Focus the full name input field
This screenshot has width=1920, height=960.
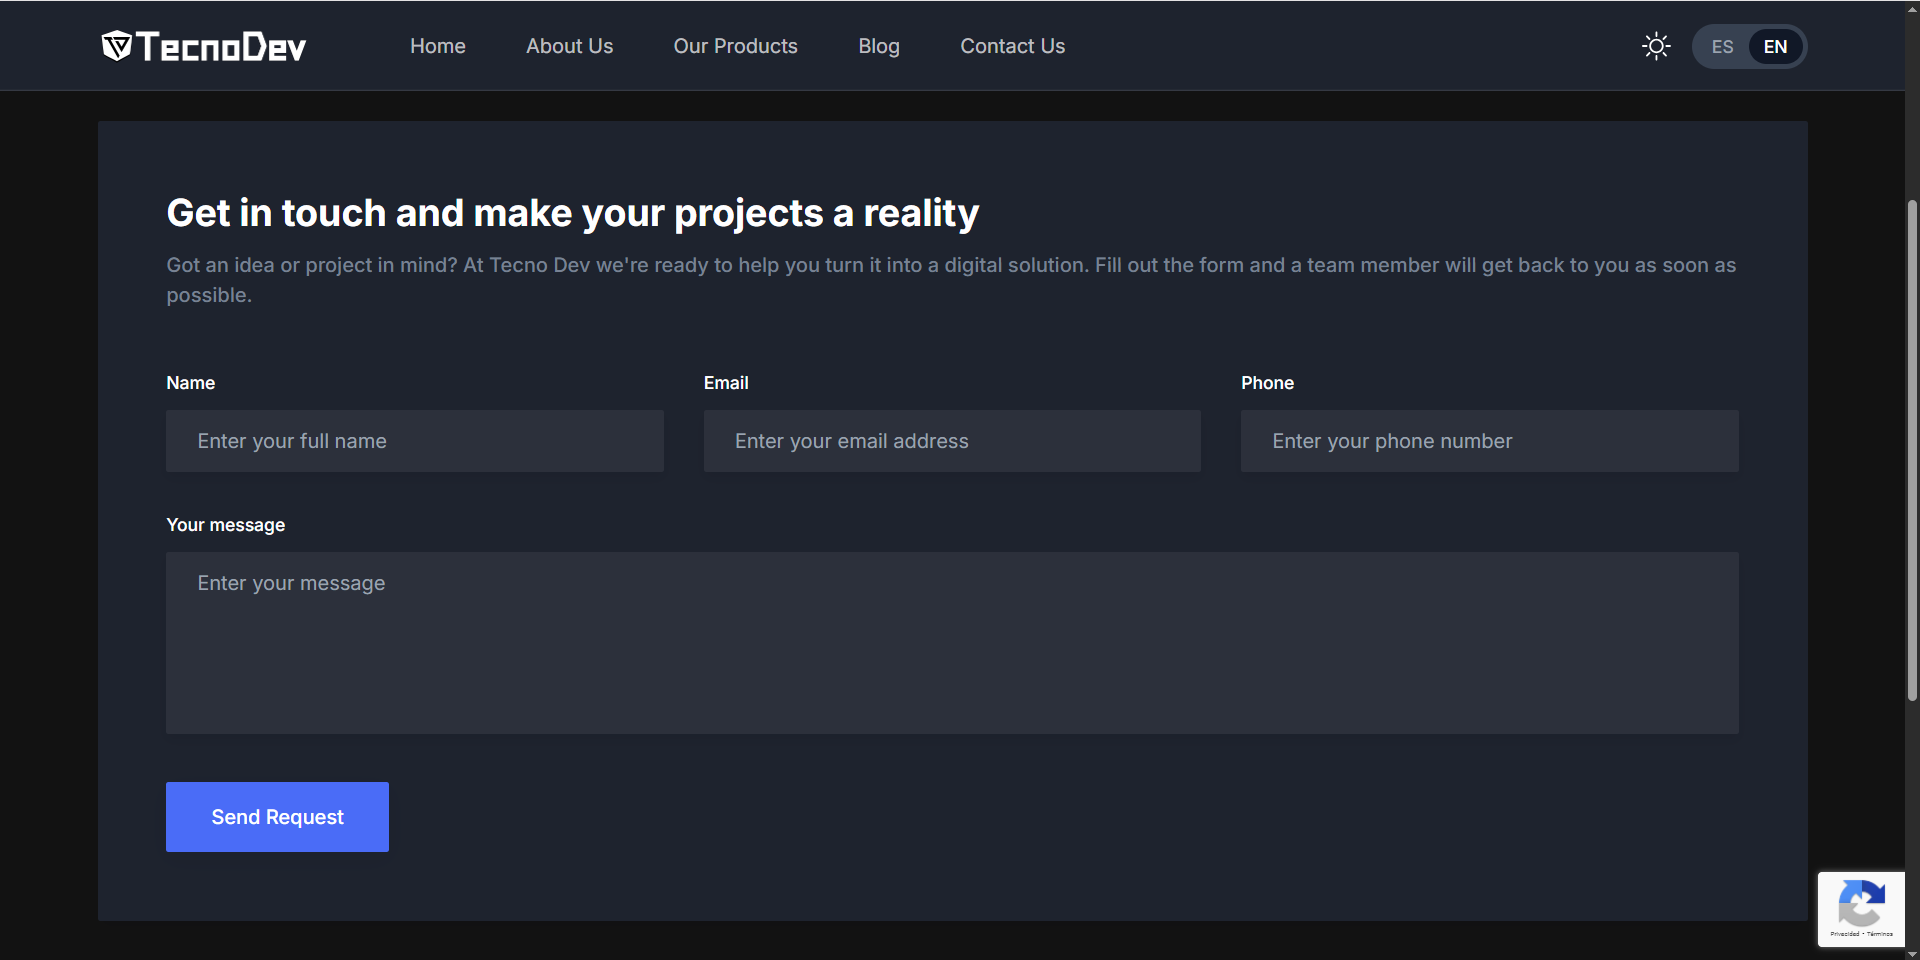pyautogui.click(x=414, y=441)
